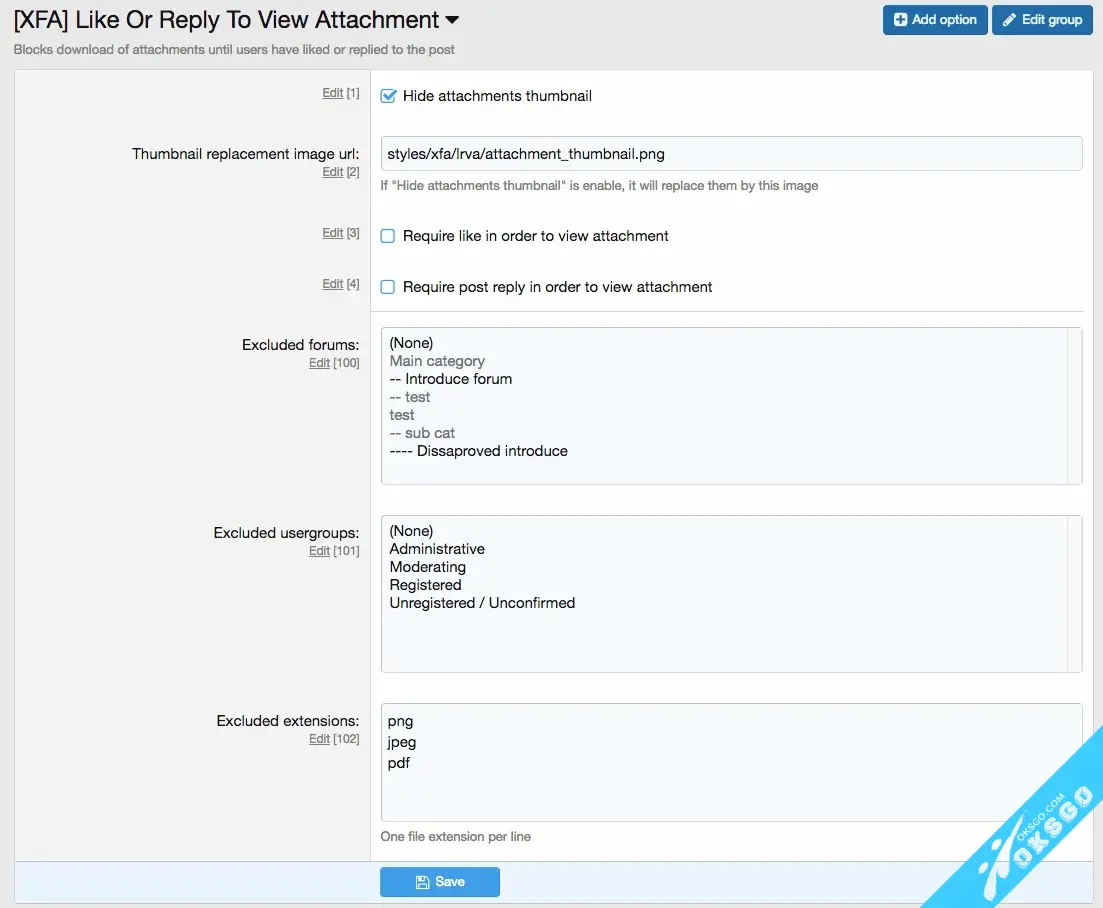Screen dimensions: 1103x908
Task: Click the pencil icon on Edit group
Action: 1009,20
